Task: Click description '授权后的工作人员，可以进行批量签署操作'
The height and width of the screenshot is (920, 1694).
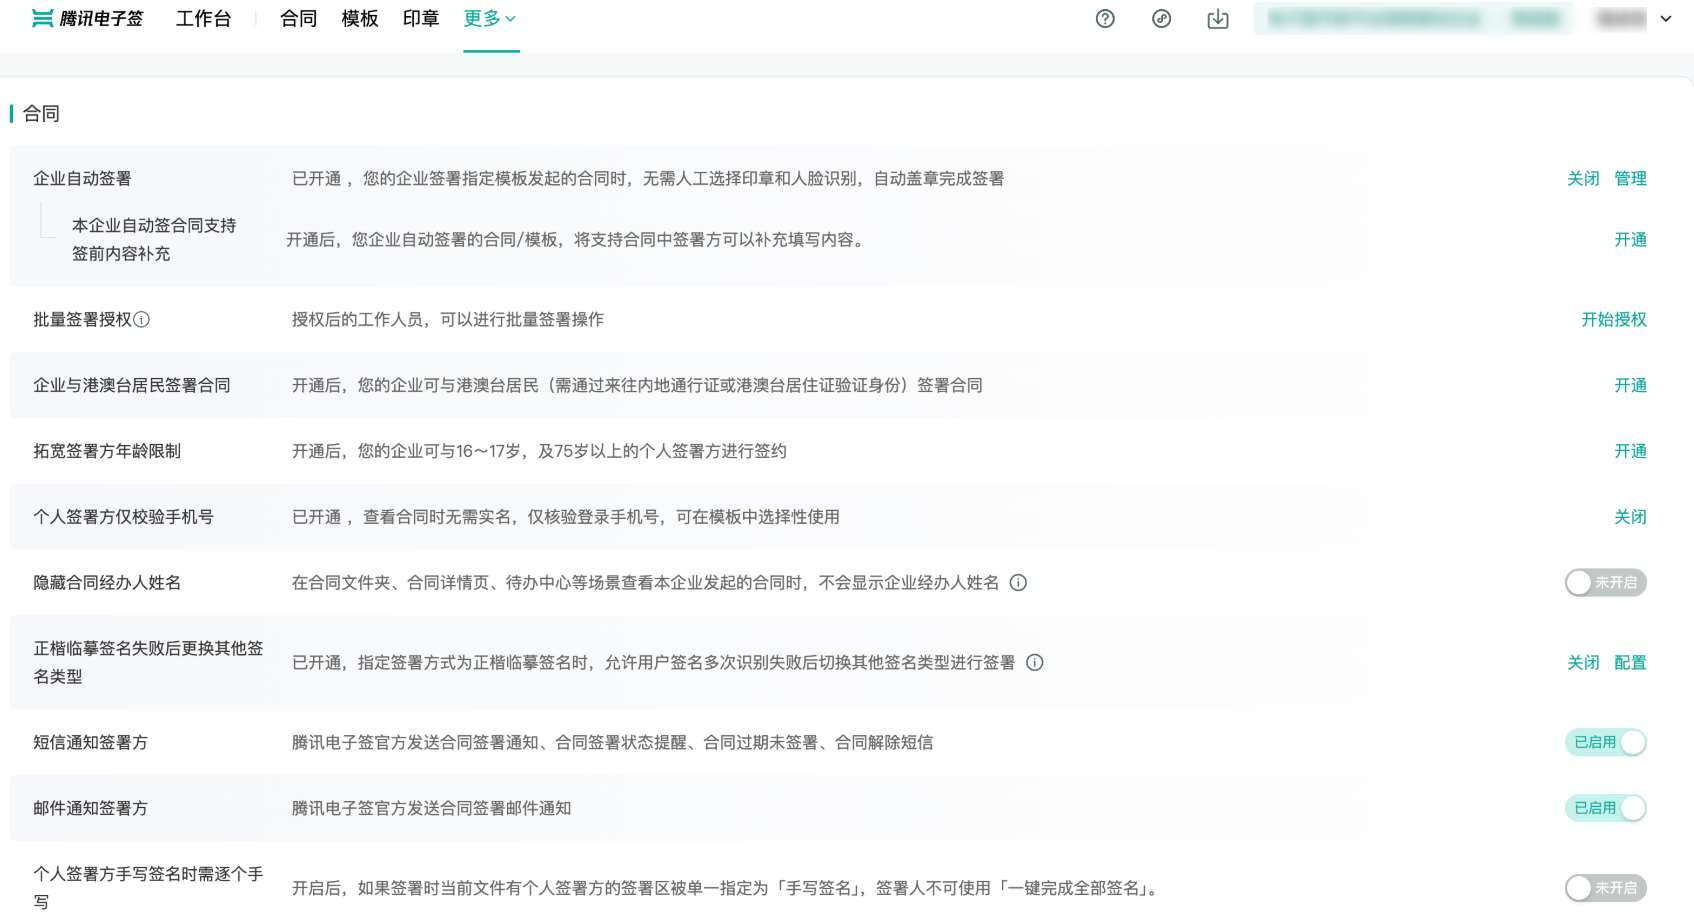Action: 448,320
